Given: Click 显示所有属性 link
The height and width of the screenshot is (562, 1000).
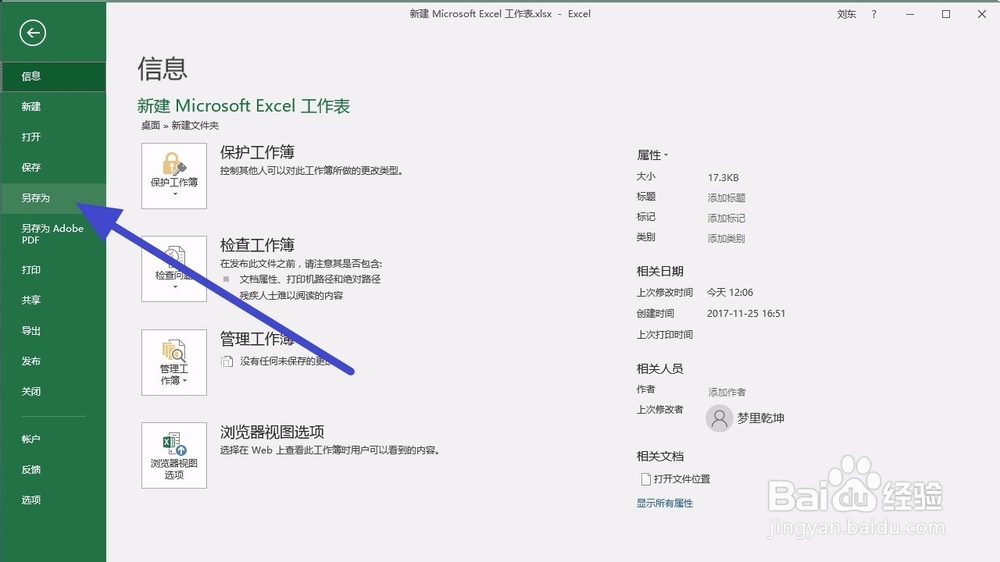Looking at the screenshot, I should [x=665, y=503].
